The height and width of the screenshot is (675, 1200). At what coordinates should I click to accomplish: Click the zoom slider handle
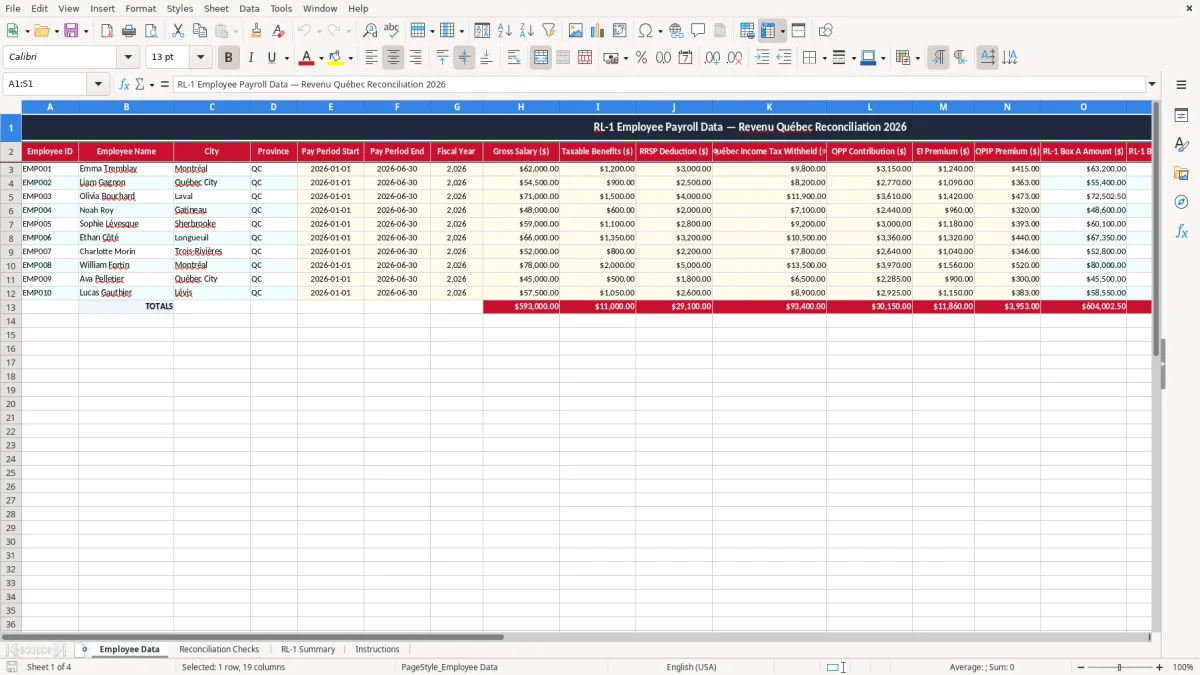click(1120, 667)
